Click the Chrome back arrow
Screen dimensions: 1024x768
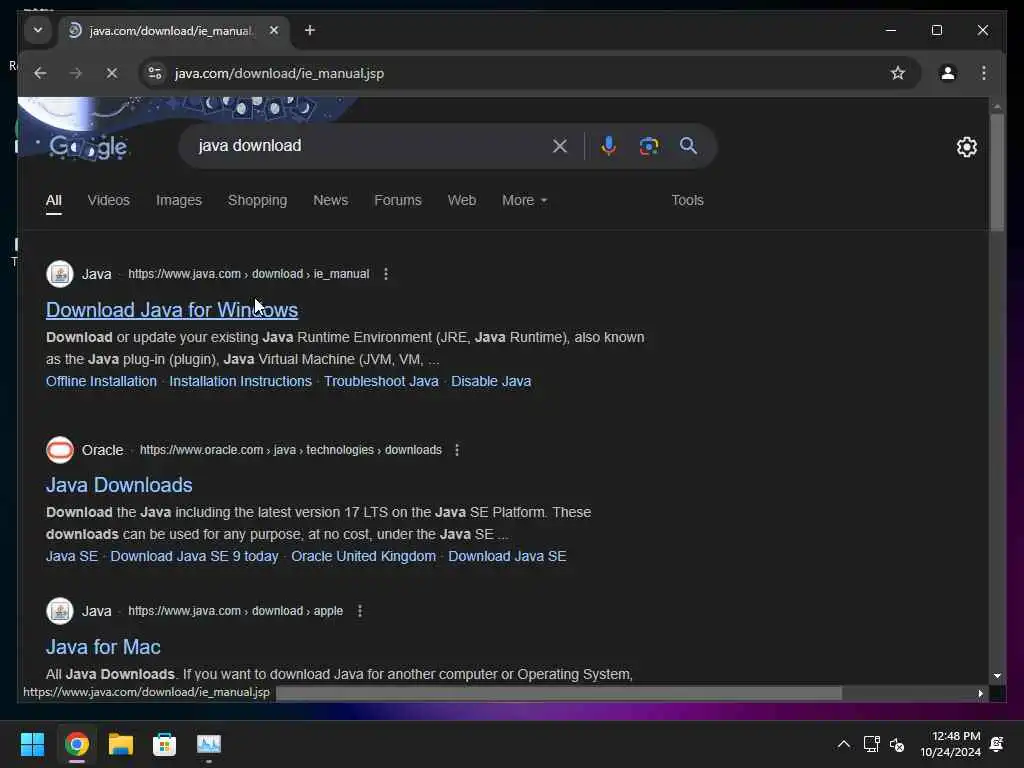[40, 73]
